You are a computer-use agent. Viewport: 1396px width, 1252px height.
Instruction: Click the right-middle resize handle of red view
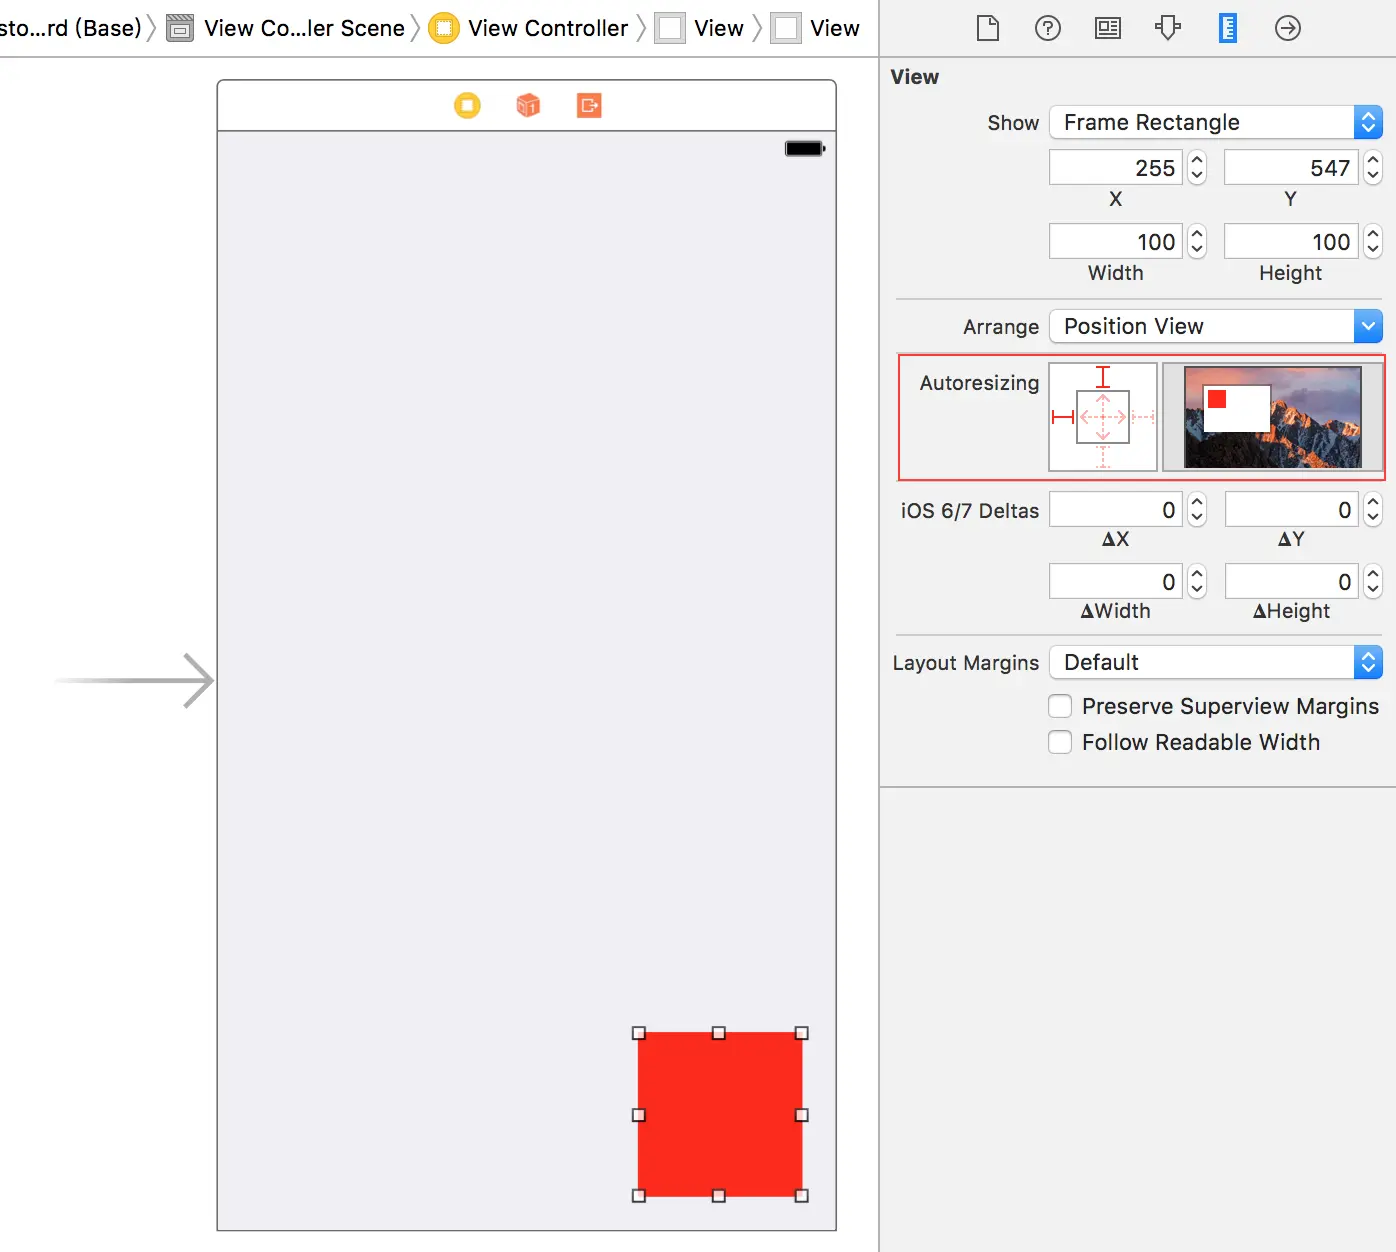pos(801,1115)
